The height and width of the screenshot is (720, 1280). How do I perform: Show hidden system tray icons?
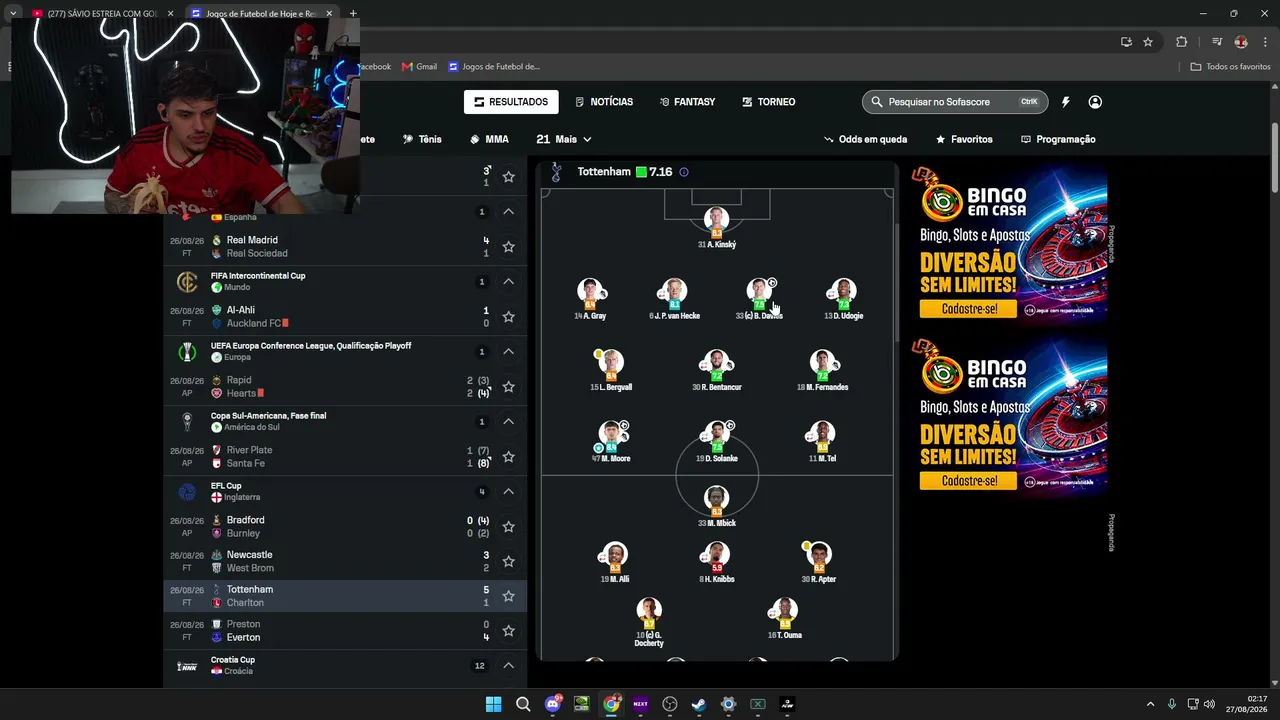coord(1150,704)
